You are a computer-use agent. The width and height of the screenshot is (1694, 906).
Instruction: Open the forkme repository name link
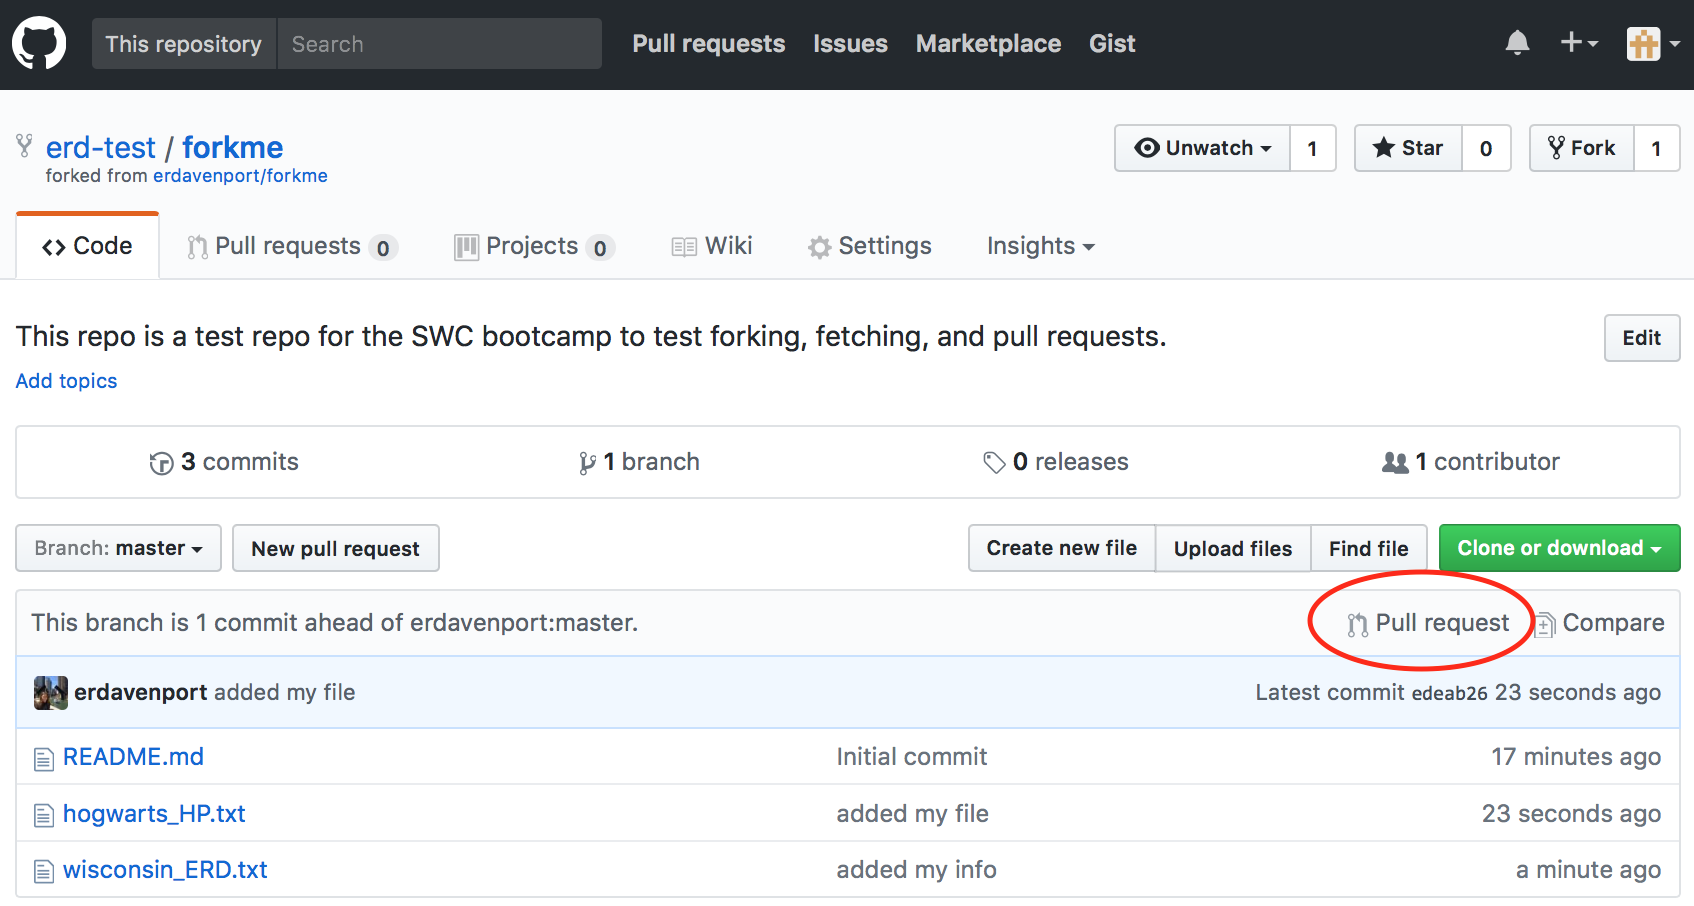click(233, 147)
